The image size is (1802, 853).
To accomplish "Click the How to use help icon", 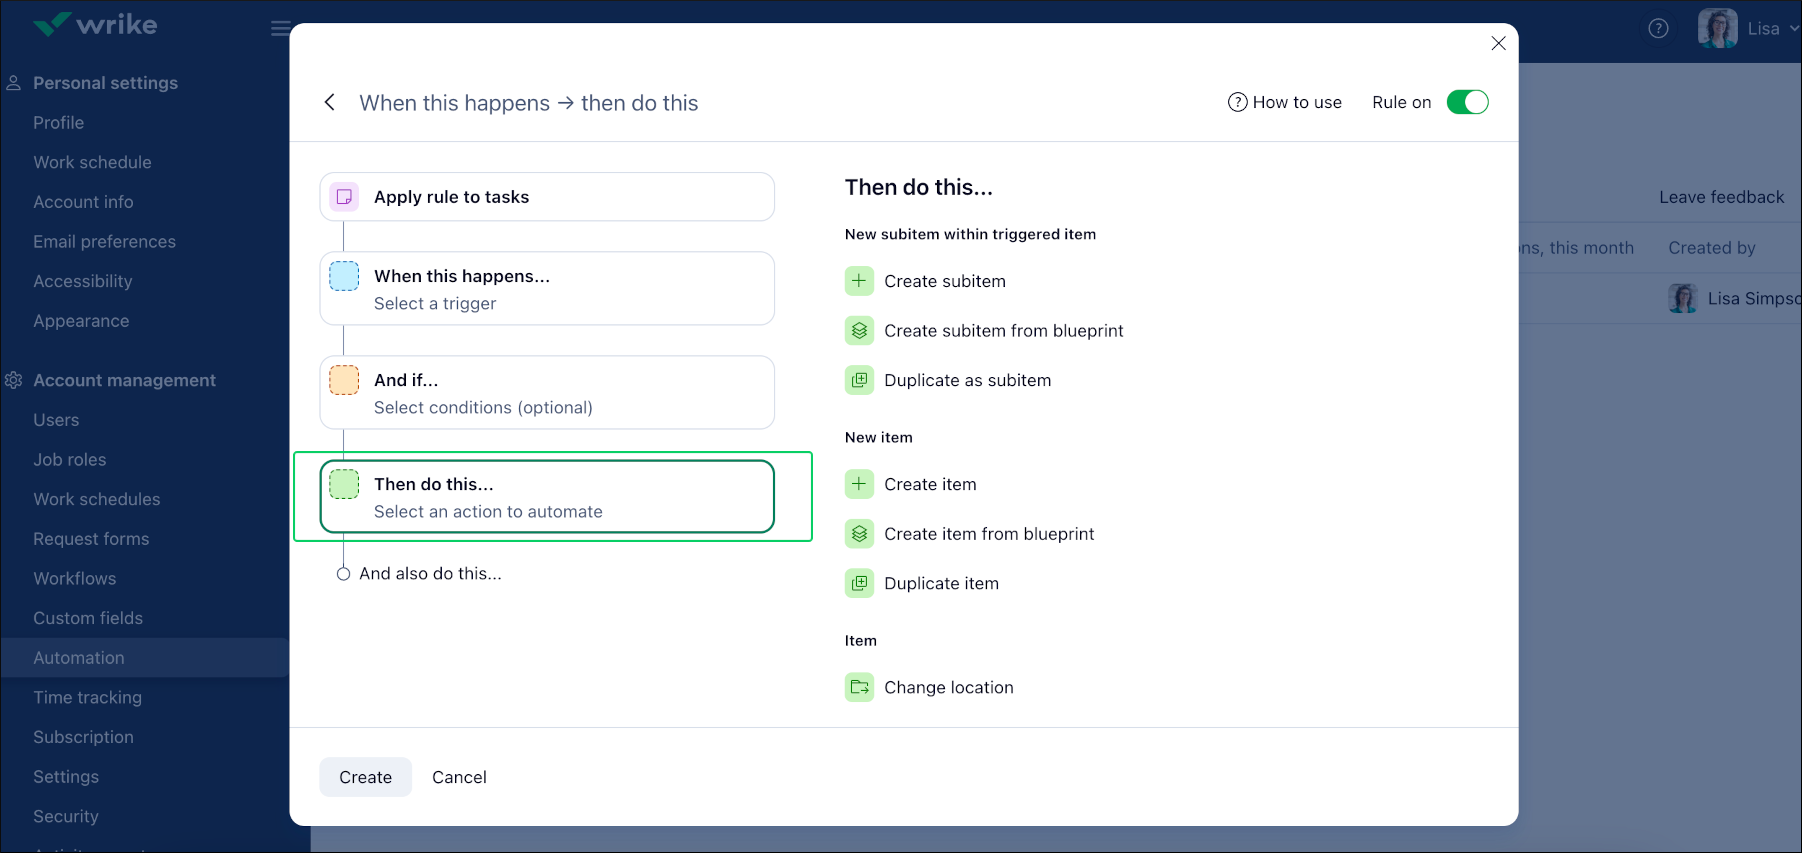I will tap(1237, 102).
